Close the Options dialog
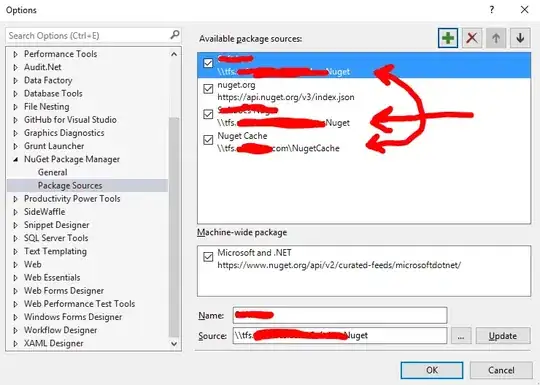This screenshot has height=385, width=540. tap(525, 10)
